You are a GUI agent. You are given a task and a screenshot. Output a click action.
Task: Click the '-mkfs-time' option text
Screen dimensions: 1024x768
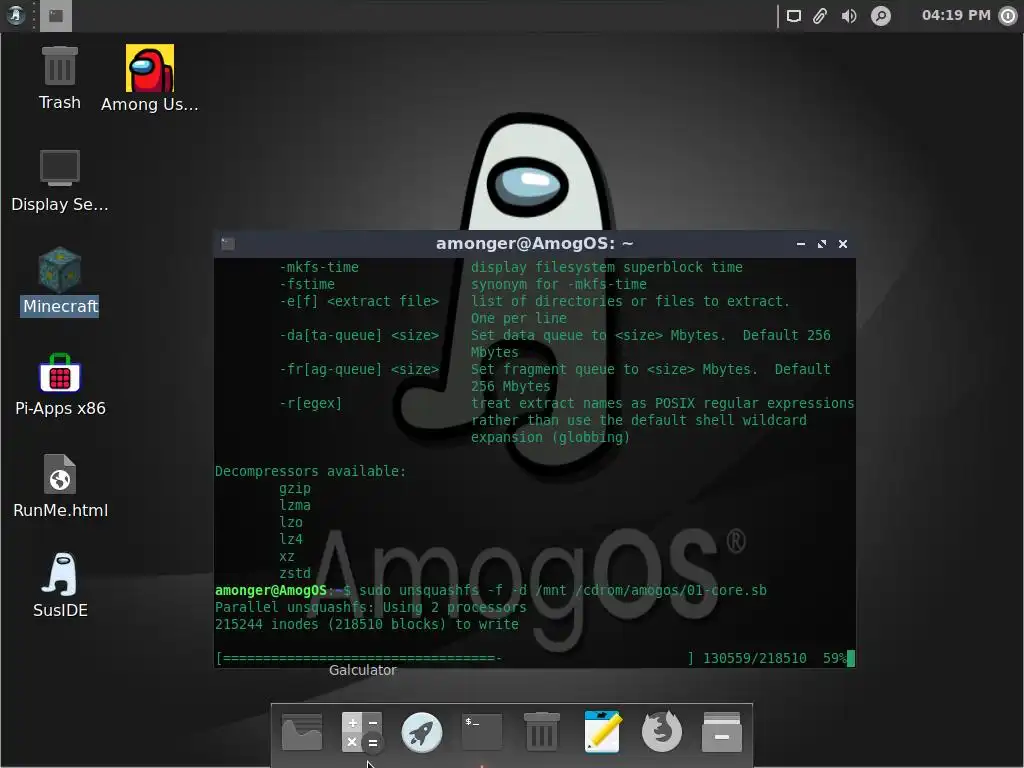pos(319,267)
